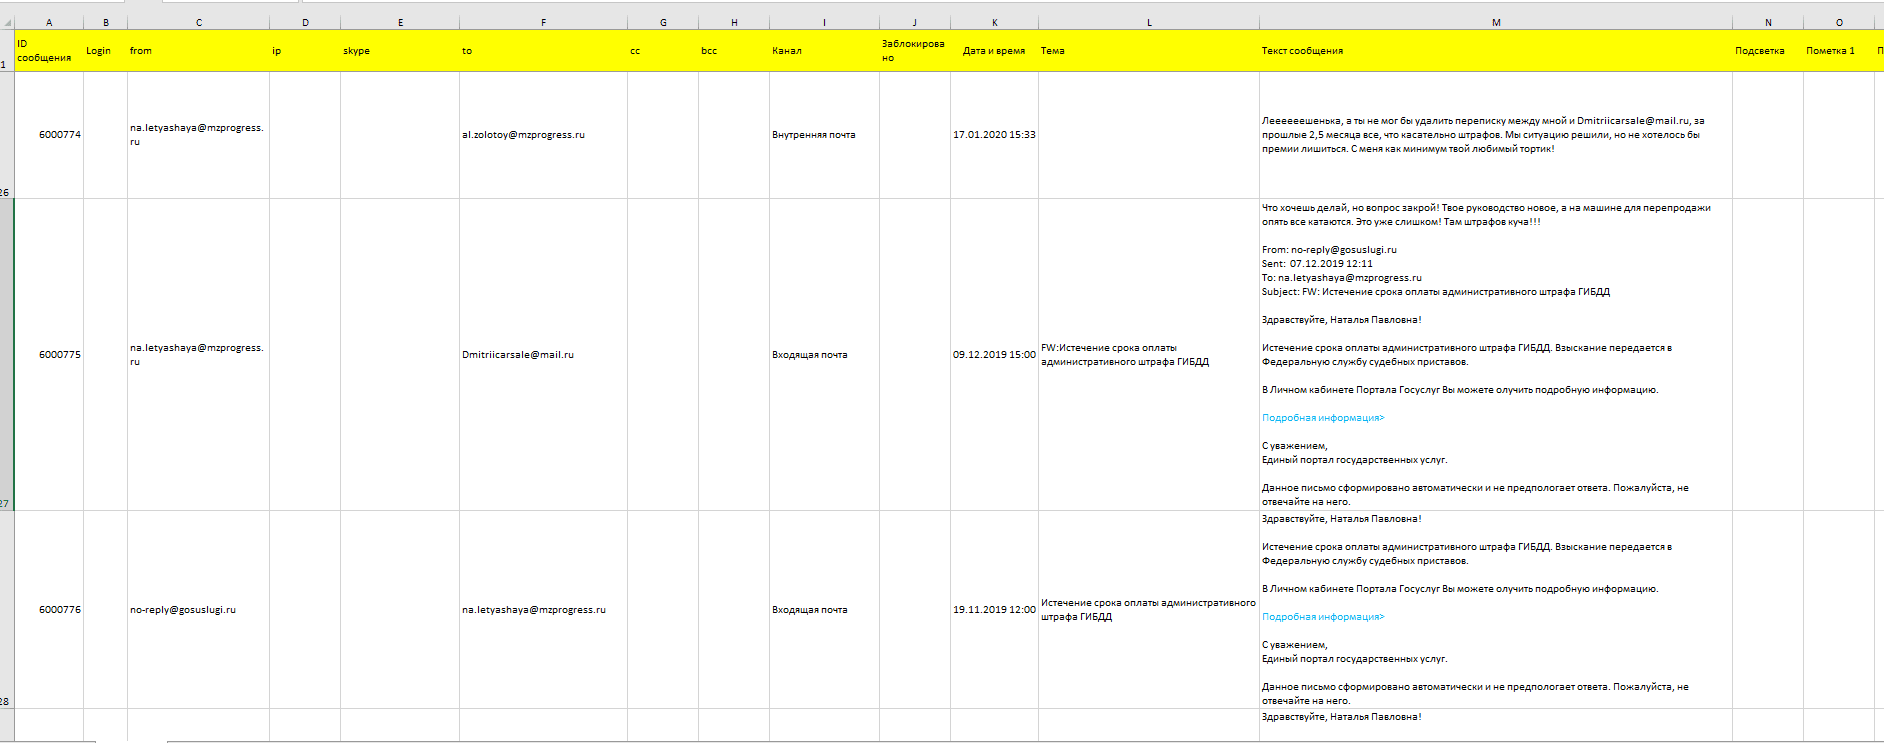Select the "Дата и время" header cell
This screenshot has width=1884, height=743.
[993, 51]
